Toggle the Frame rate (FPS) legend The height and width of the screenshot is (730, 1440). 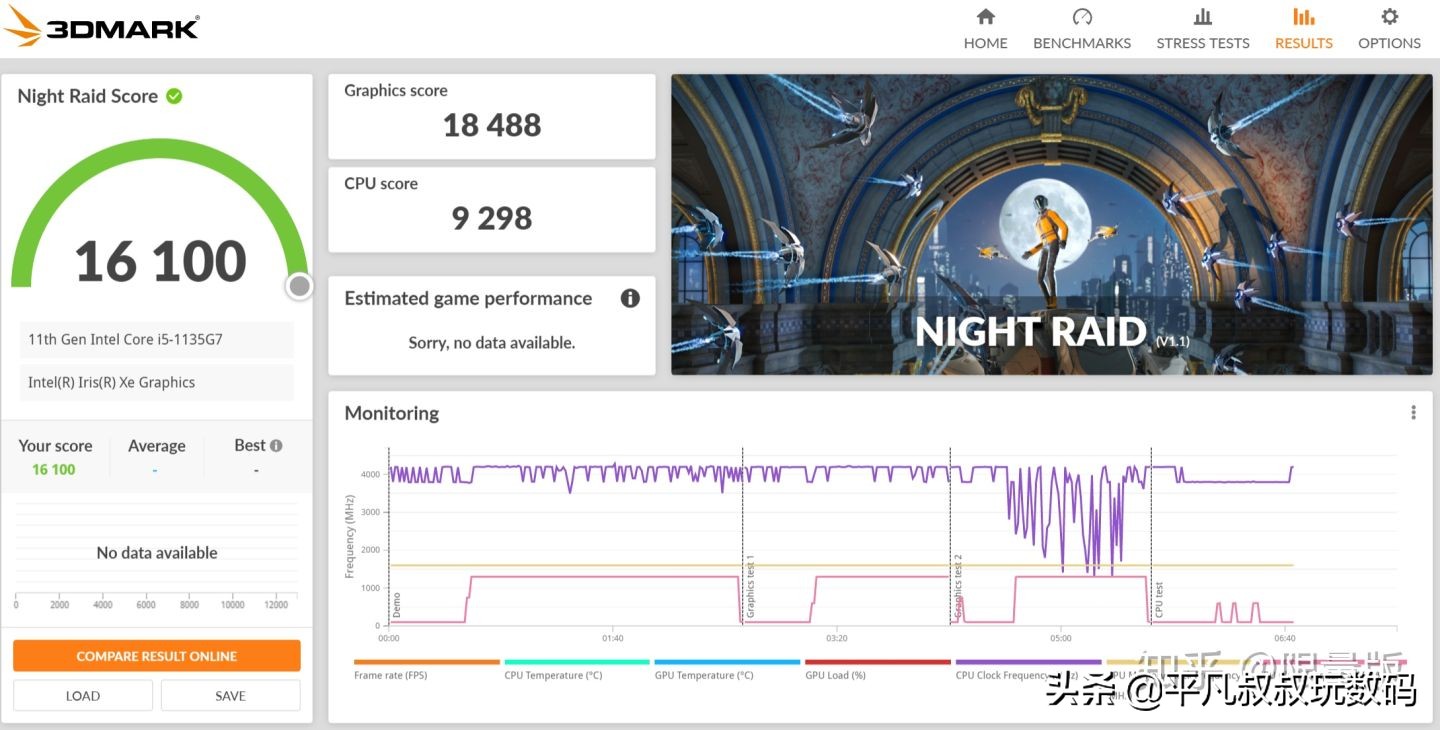426,669
